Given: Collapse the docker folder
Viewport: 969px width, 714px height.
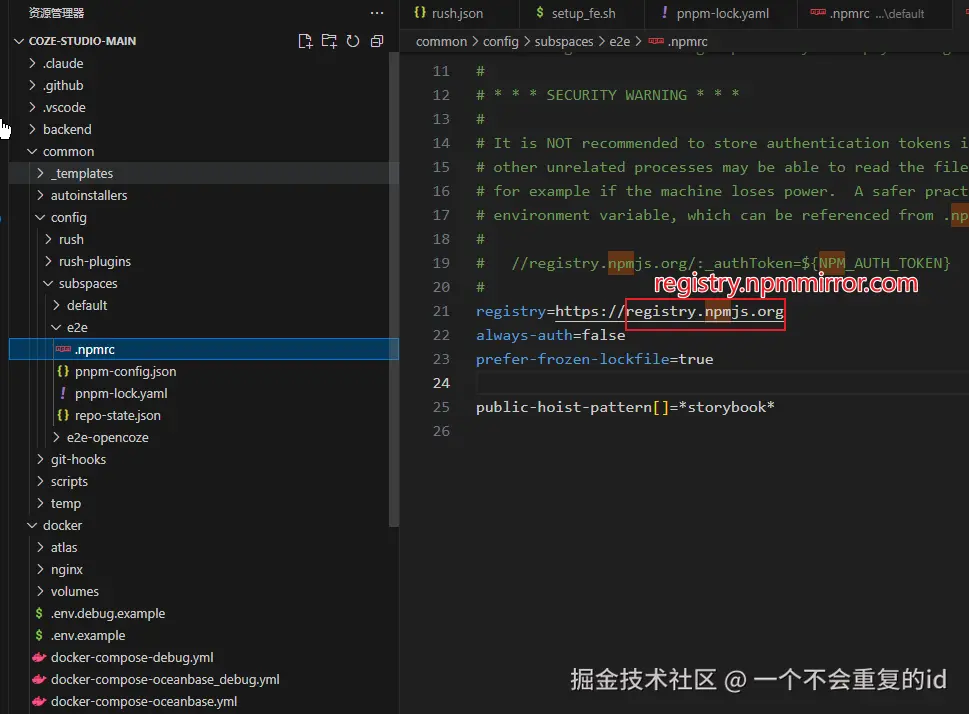Looking at the screenshot, I should pos(32,525).
